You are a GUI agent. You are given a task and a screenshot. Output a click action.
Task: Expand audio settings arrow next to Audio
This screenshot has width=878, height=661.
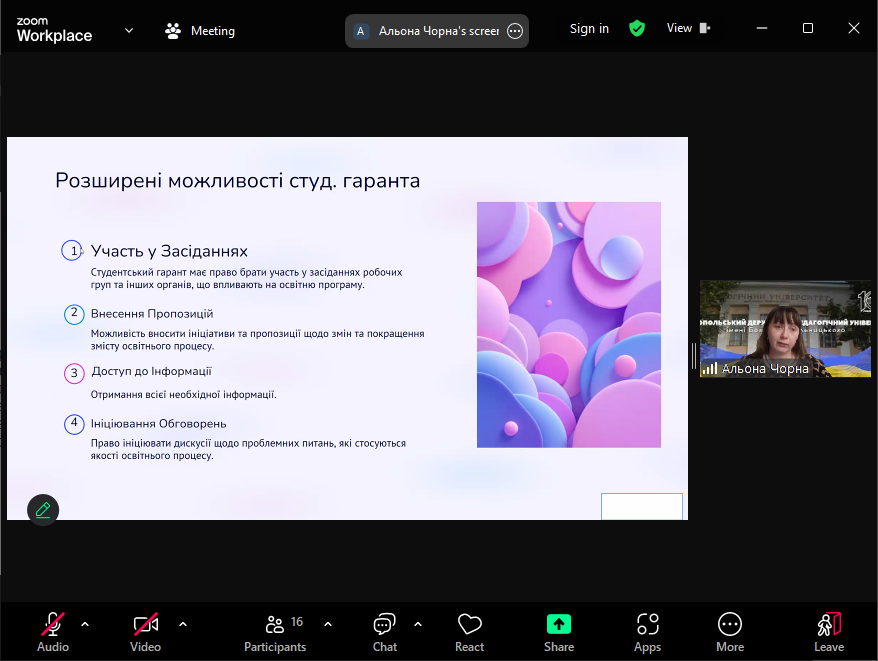(85, 624)
